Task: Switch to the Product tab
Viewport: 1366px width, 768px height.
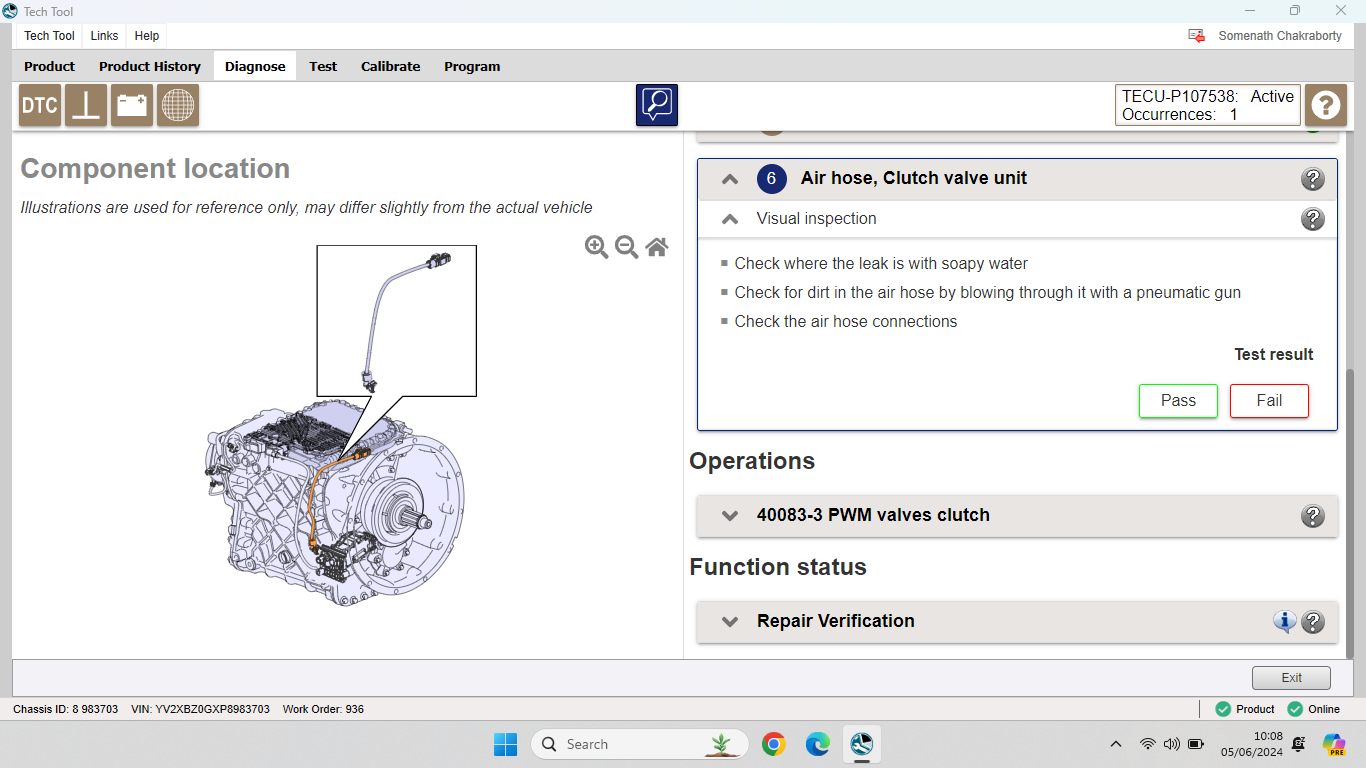Action: 50,66
